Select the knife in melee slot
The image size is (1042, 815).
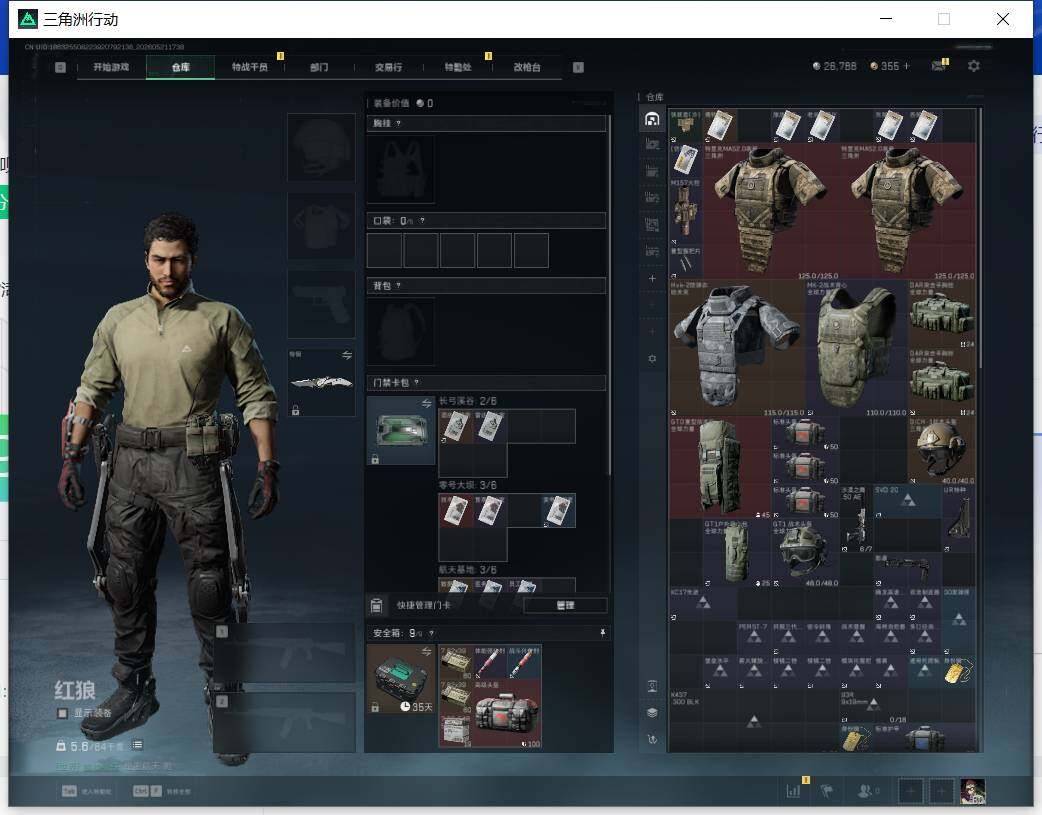321,382
